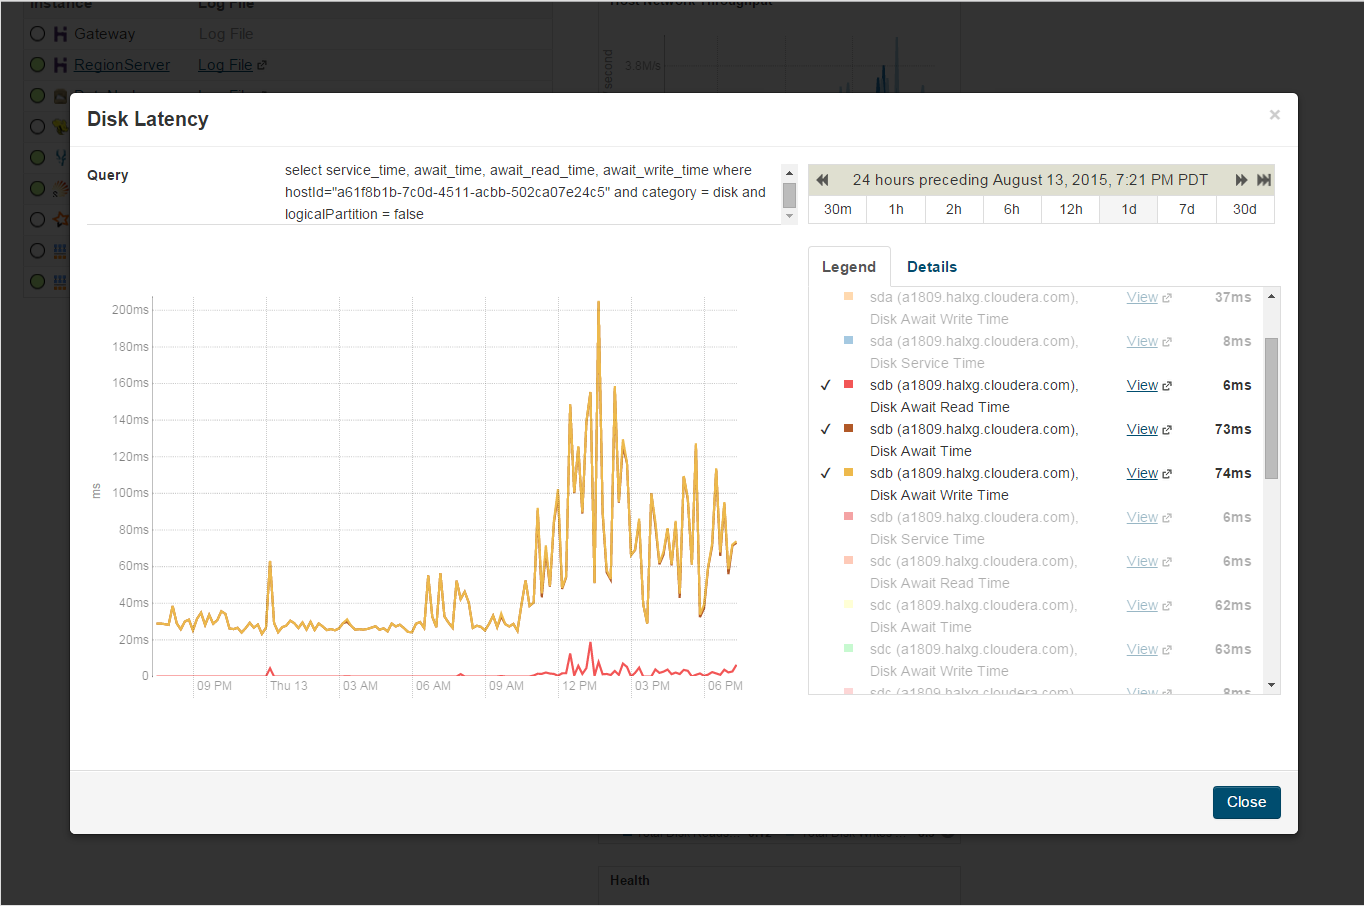The image size is (1364, 906).
Task: Click sdb Disk Await Write Time orange swatch
Action: [x=849, y=472]
